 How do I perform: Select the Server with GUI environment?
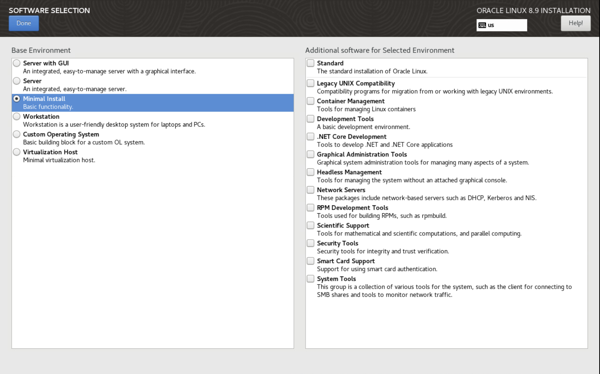click(x=16, y=63)
